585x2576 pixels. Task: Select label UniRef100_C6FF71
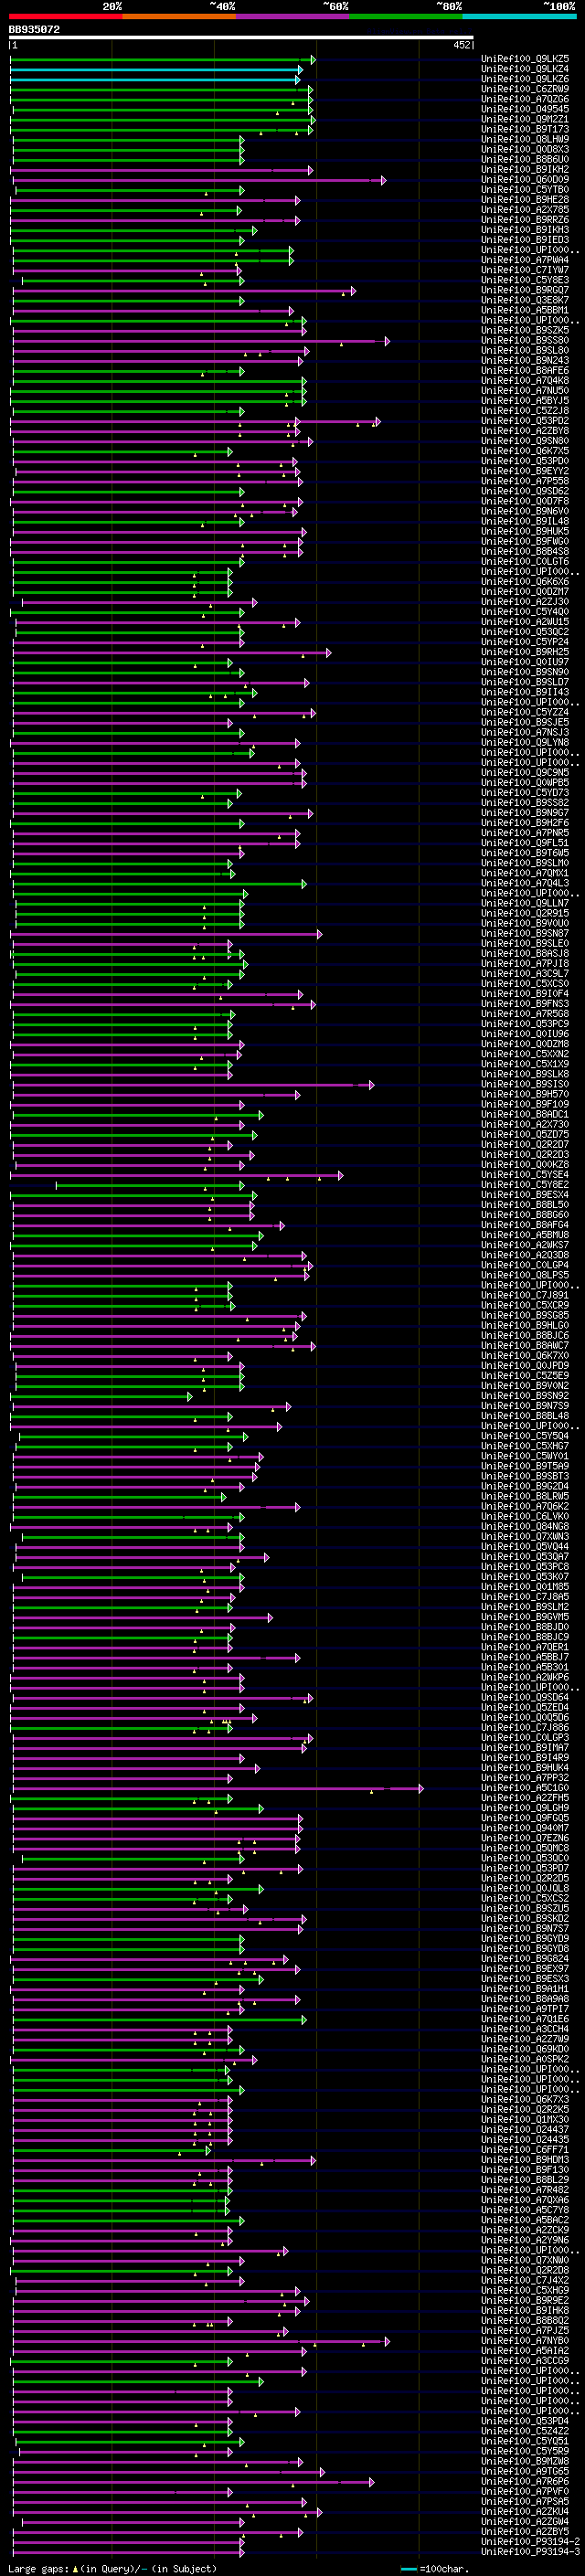click(525, 2149)
